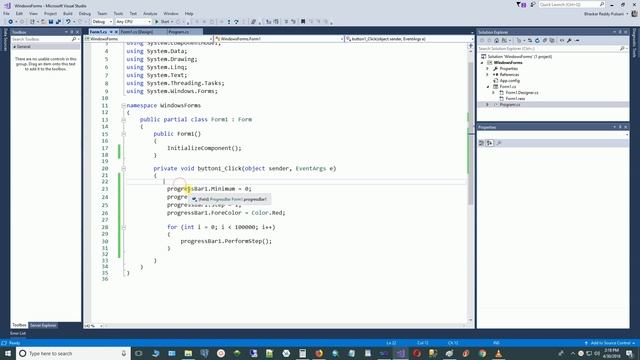Select Form1.Designer.cs in Solution Explorer

tap(522, 93)
